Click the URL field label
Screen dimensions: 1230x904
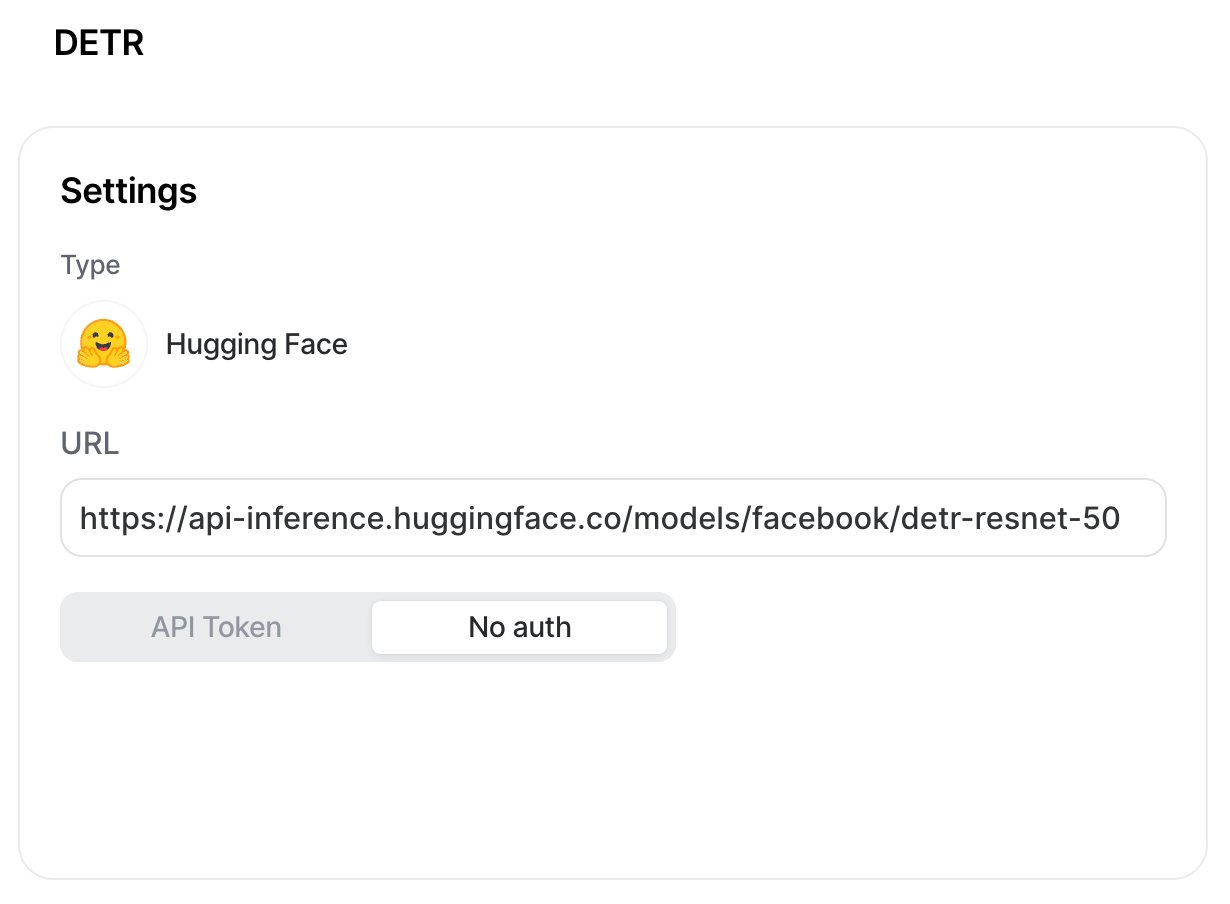(90, 443)
